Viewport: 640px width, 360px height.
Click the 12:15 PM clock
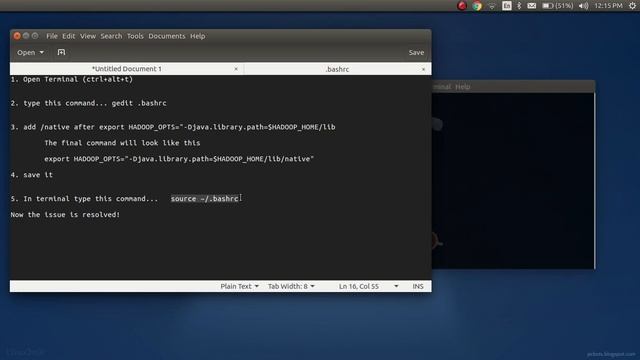[x=608, y=6]
